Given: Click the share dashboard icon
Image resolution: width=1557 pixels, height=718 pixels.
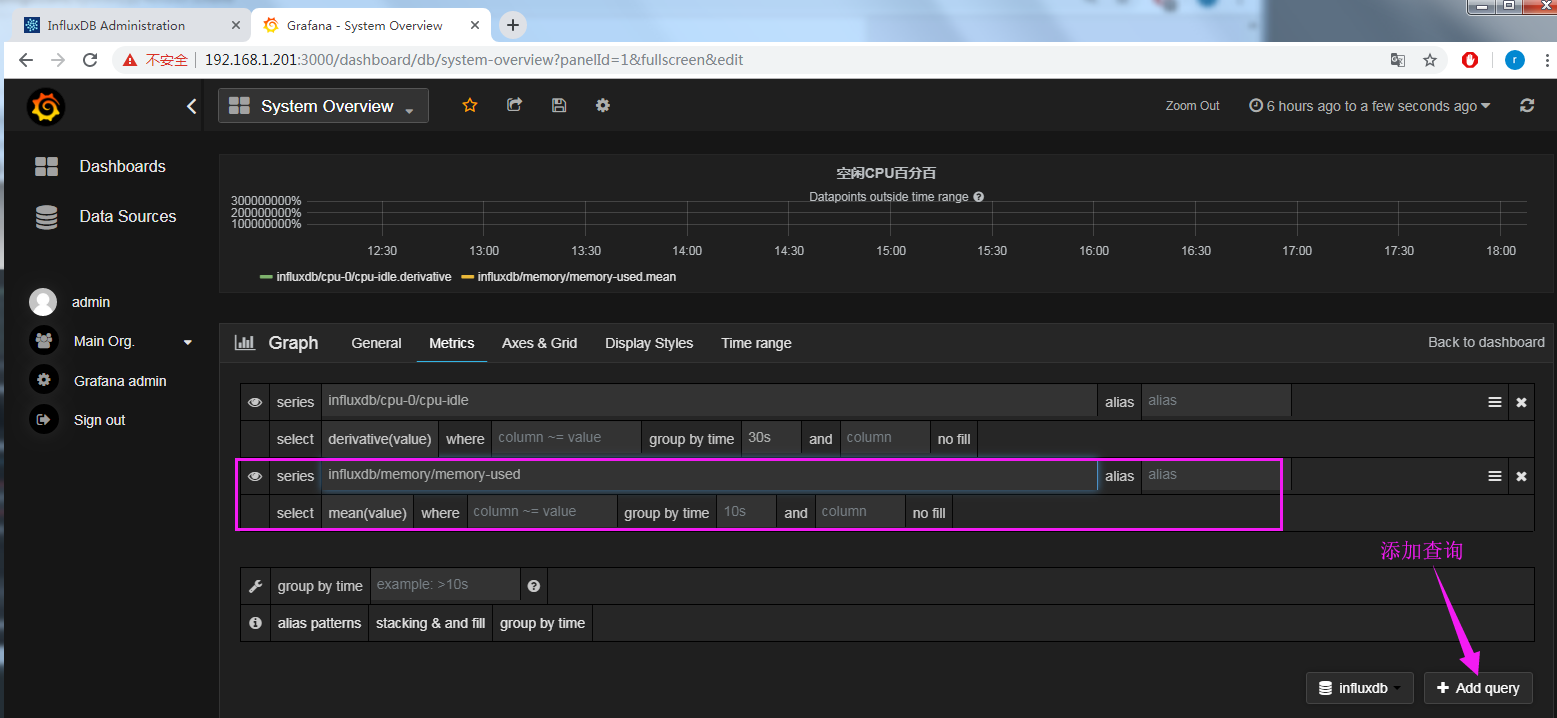Looking at the screenshot, I should click(514, 105).
